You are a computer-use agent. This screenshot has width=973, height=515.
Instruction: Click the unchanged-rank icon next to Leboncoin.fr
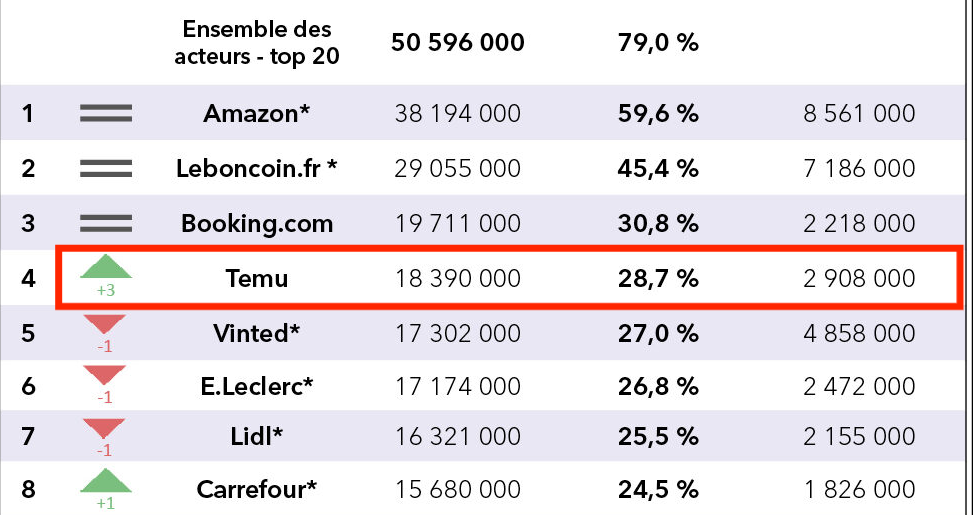pyautogui.click(x=105, y=169)
